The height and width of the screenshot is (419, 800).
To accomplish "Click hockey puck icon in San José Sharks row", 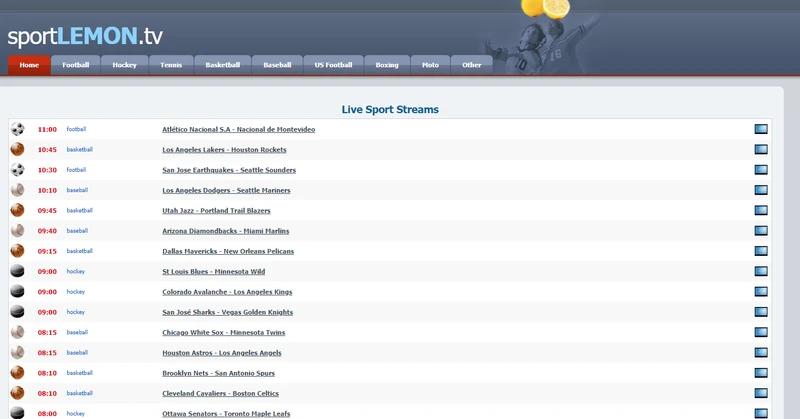I will click(17, 312).
